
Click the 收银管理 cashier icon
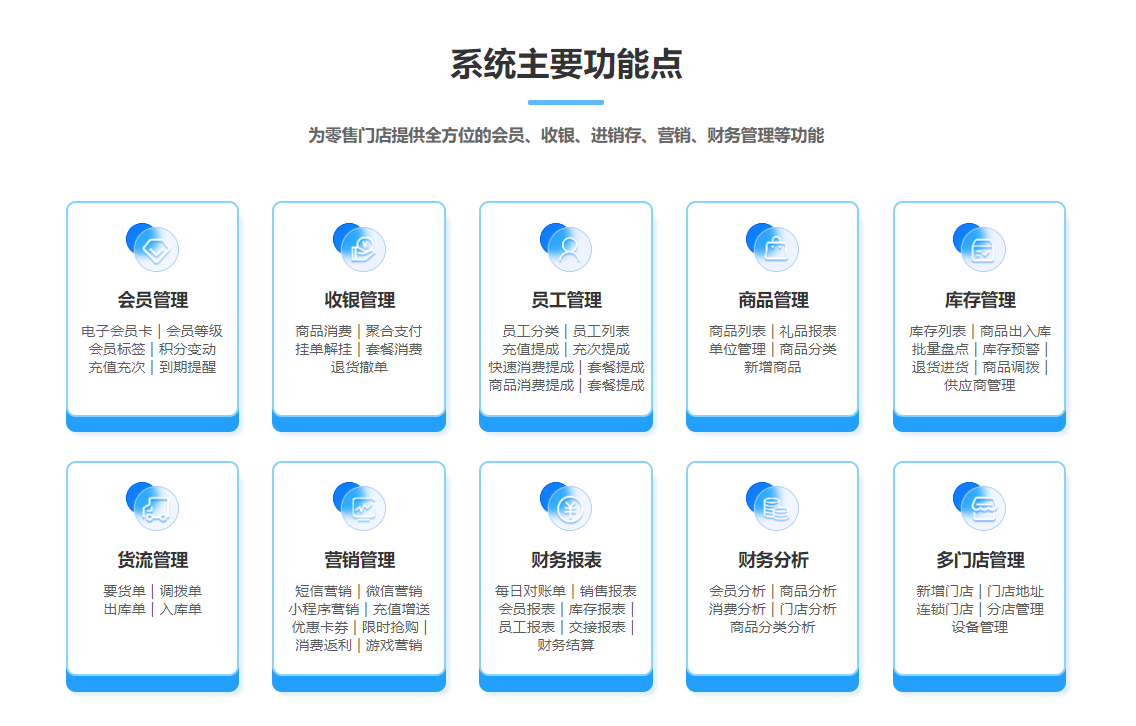[x=359, y=247]
